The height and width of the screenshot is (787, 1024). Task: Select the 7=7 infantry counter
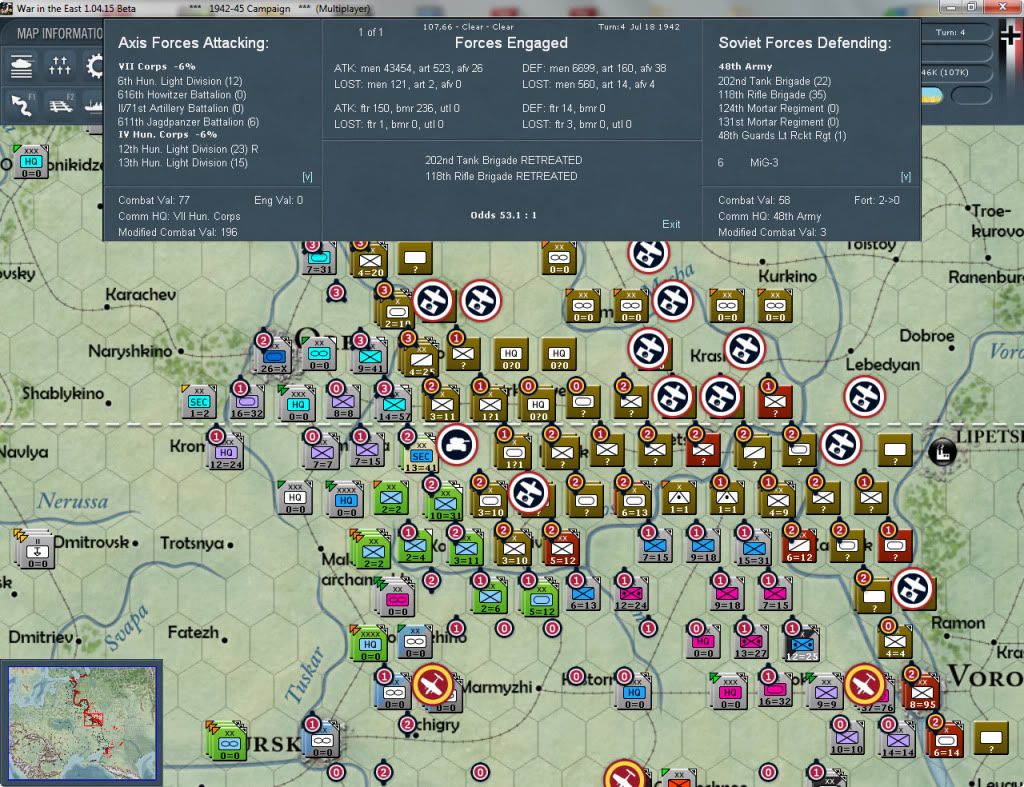[x=321, y=452]
